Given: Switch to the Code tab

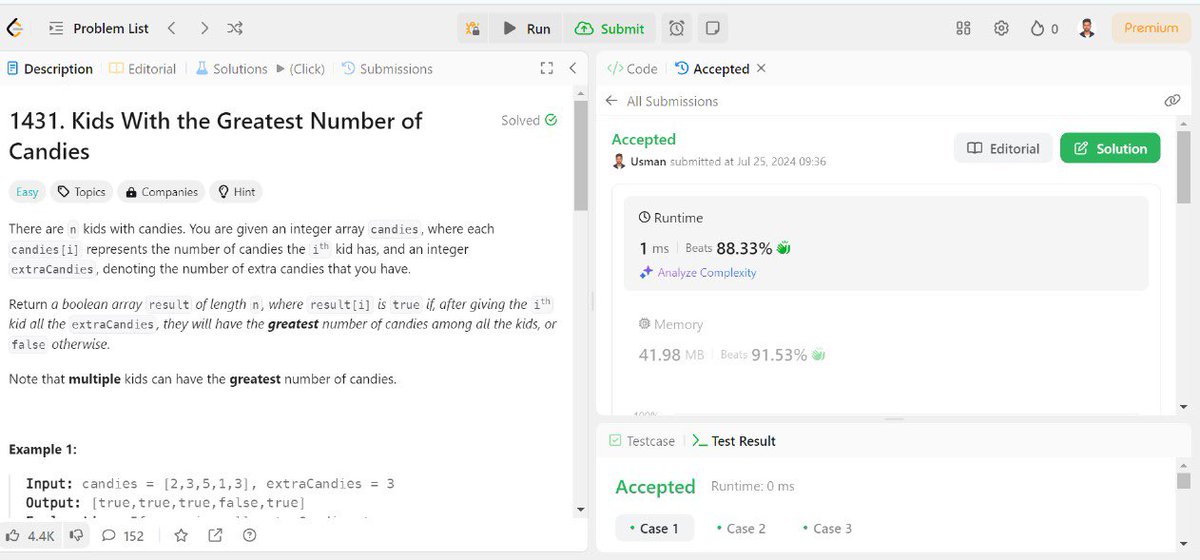Looking at the screenshot, I should tap(632, 69).
